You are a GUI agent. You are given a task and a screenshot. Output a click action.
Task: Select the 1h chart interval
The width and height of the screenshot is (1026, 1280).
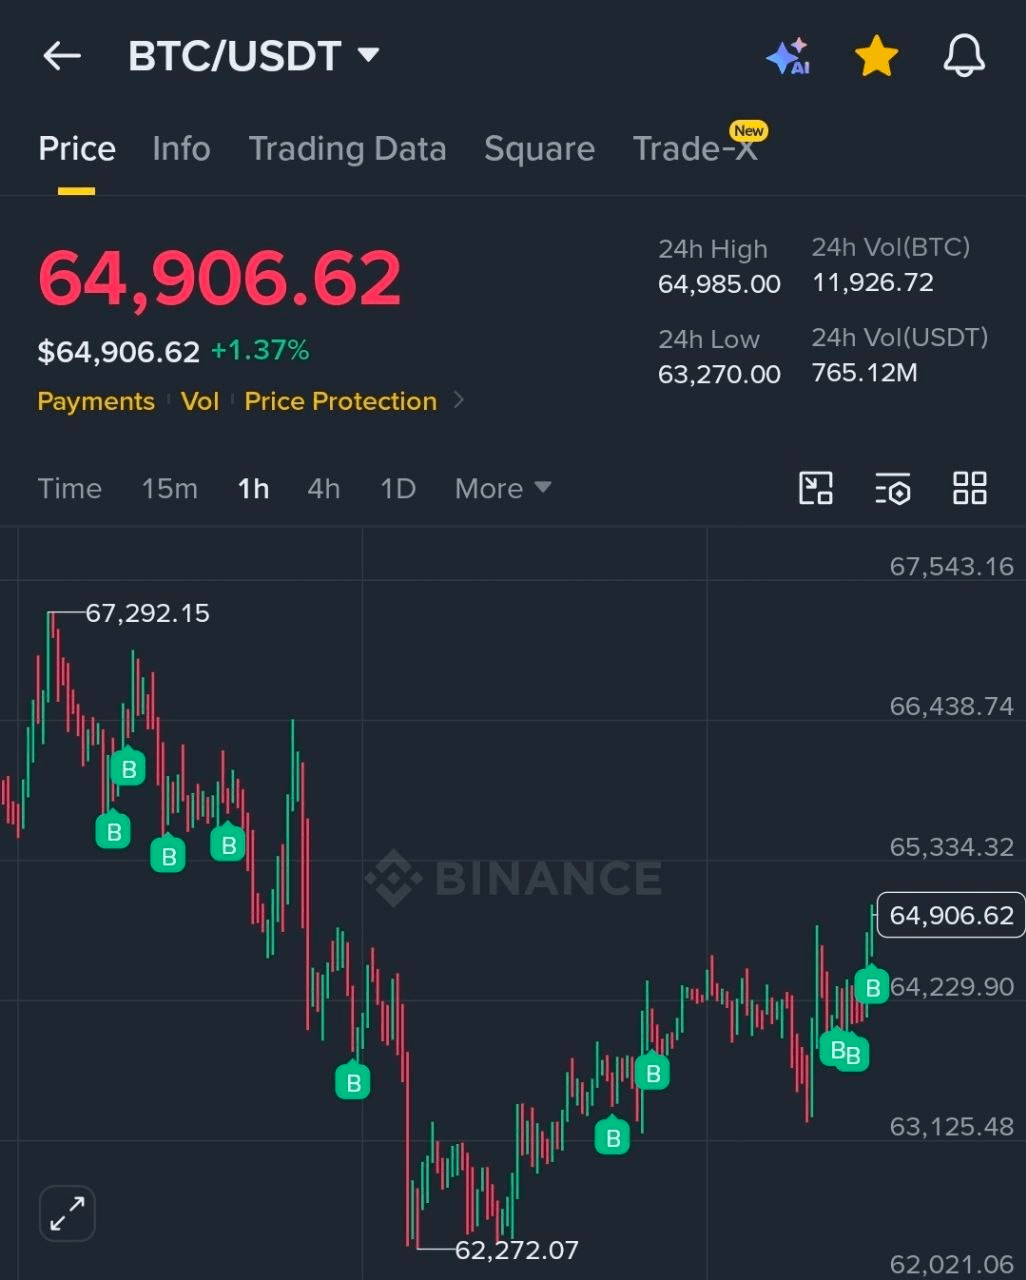pos(253,488)
